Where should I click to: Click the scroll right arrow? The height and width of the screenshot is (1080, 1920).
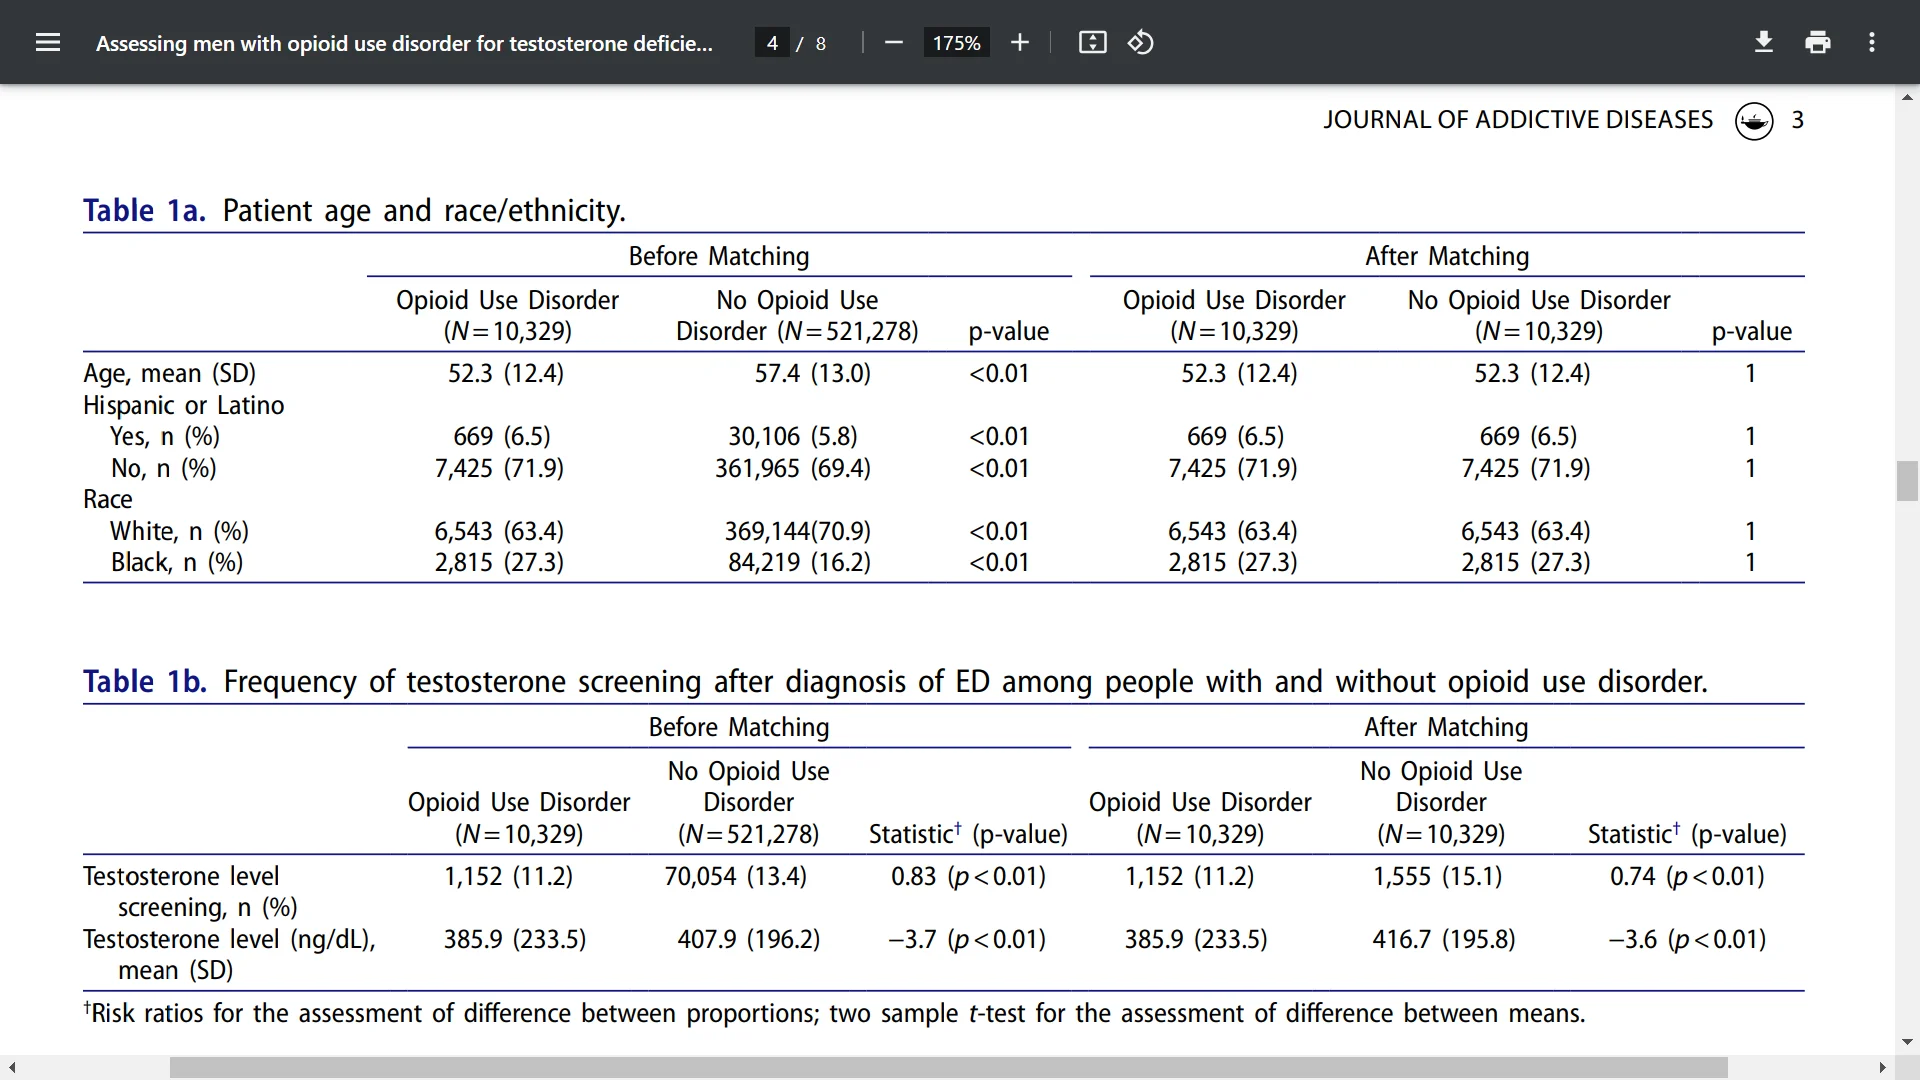coord(1883,1068)
